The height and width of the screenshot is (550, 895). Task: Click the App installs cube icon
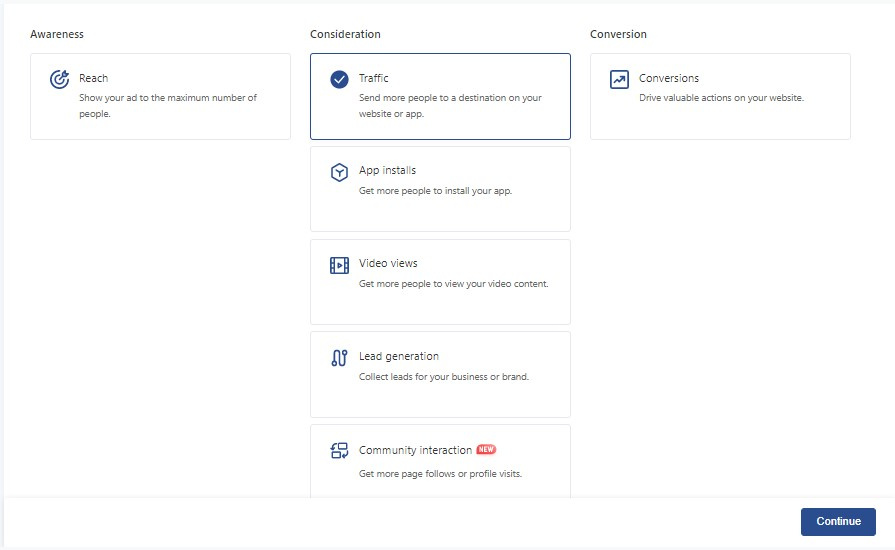(x=339, y=172)
